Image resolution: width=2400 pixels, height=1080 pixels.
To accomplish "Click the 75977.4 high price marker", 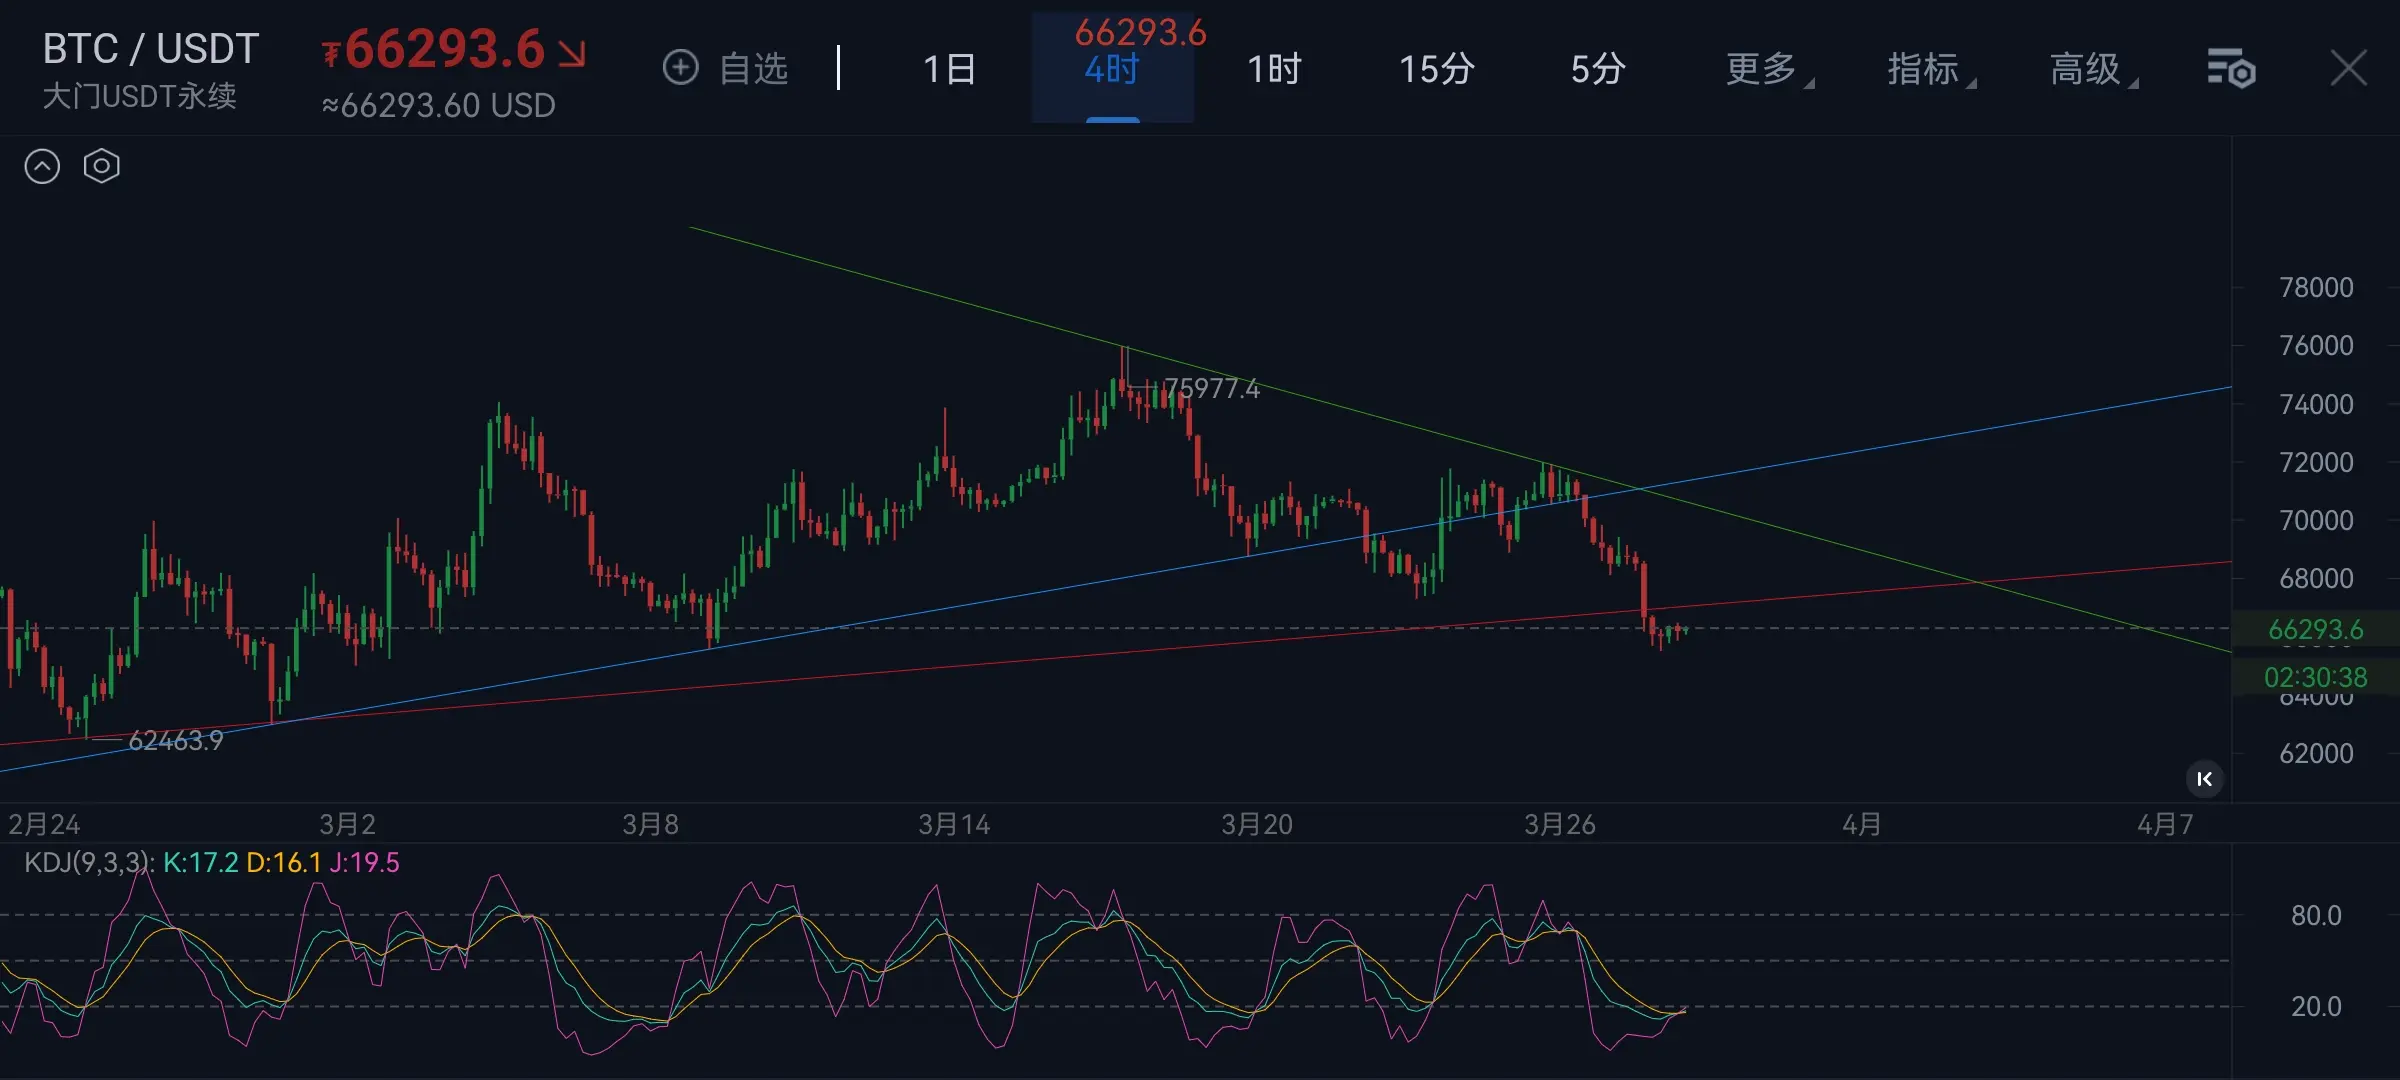I will pyautogui.click(x=1211, y=388).
